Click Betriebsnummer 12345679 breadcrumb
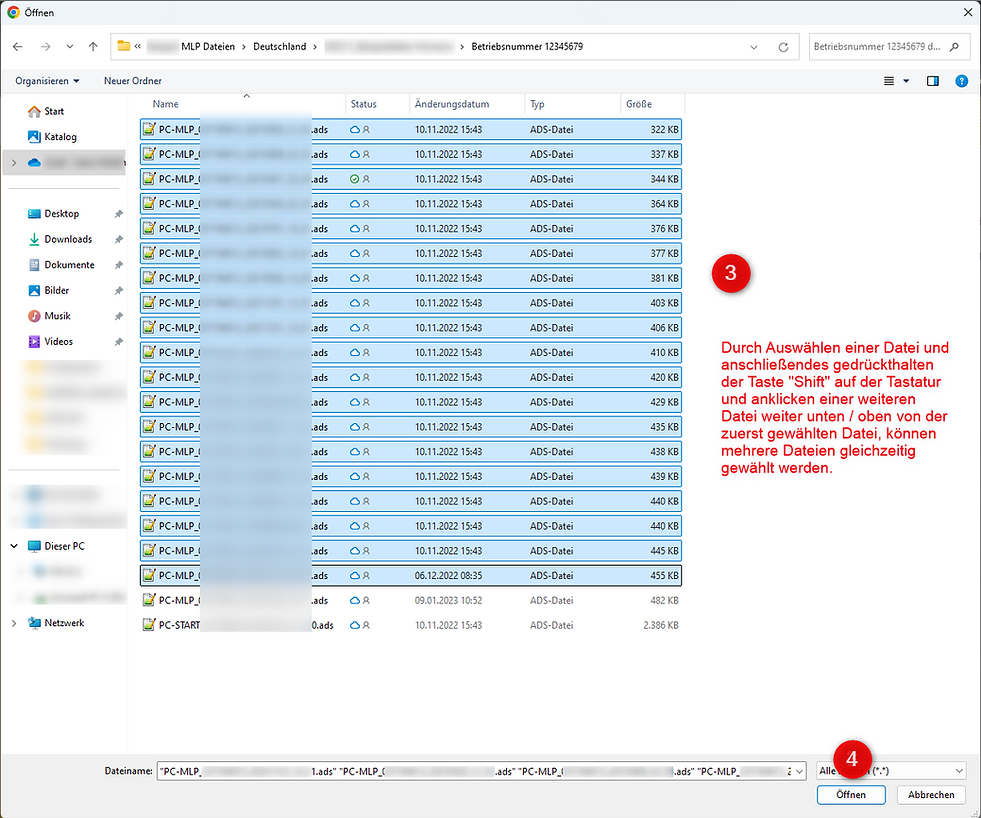 [527, 46]
